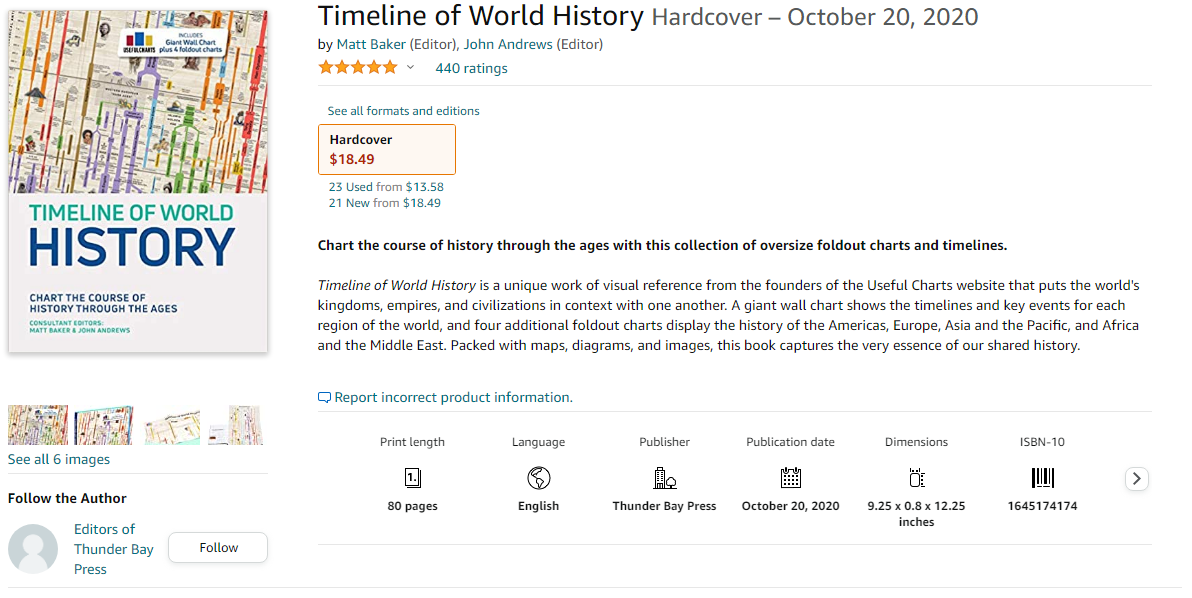Click the Print length pages icon
The height and width of the screenshot is (598, 1192).
[412, 477]
